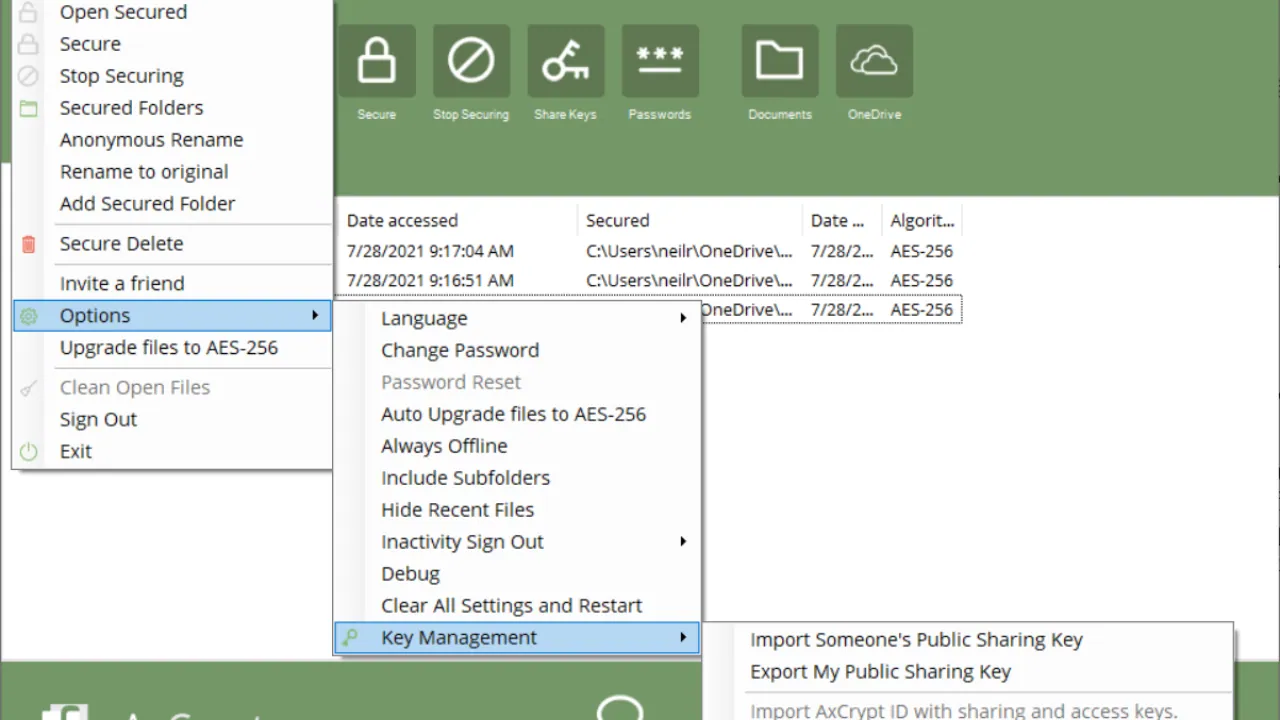Open the Passwords toolbar icon
Viewport: 1280px width, 720px height.
coord(660,61)
